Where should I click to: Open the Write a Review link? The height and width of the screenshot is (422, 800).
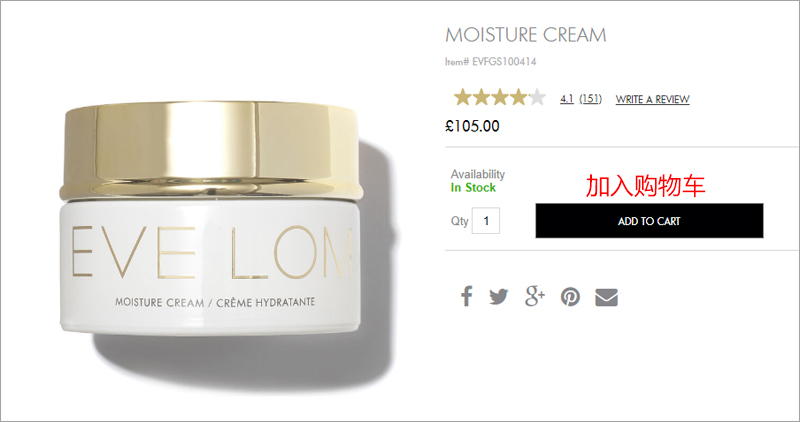[652, 100]
